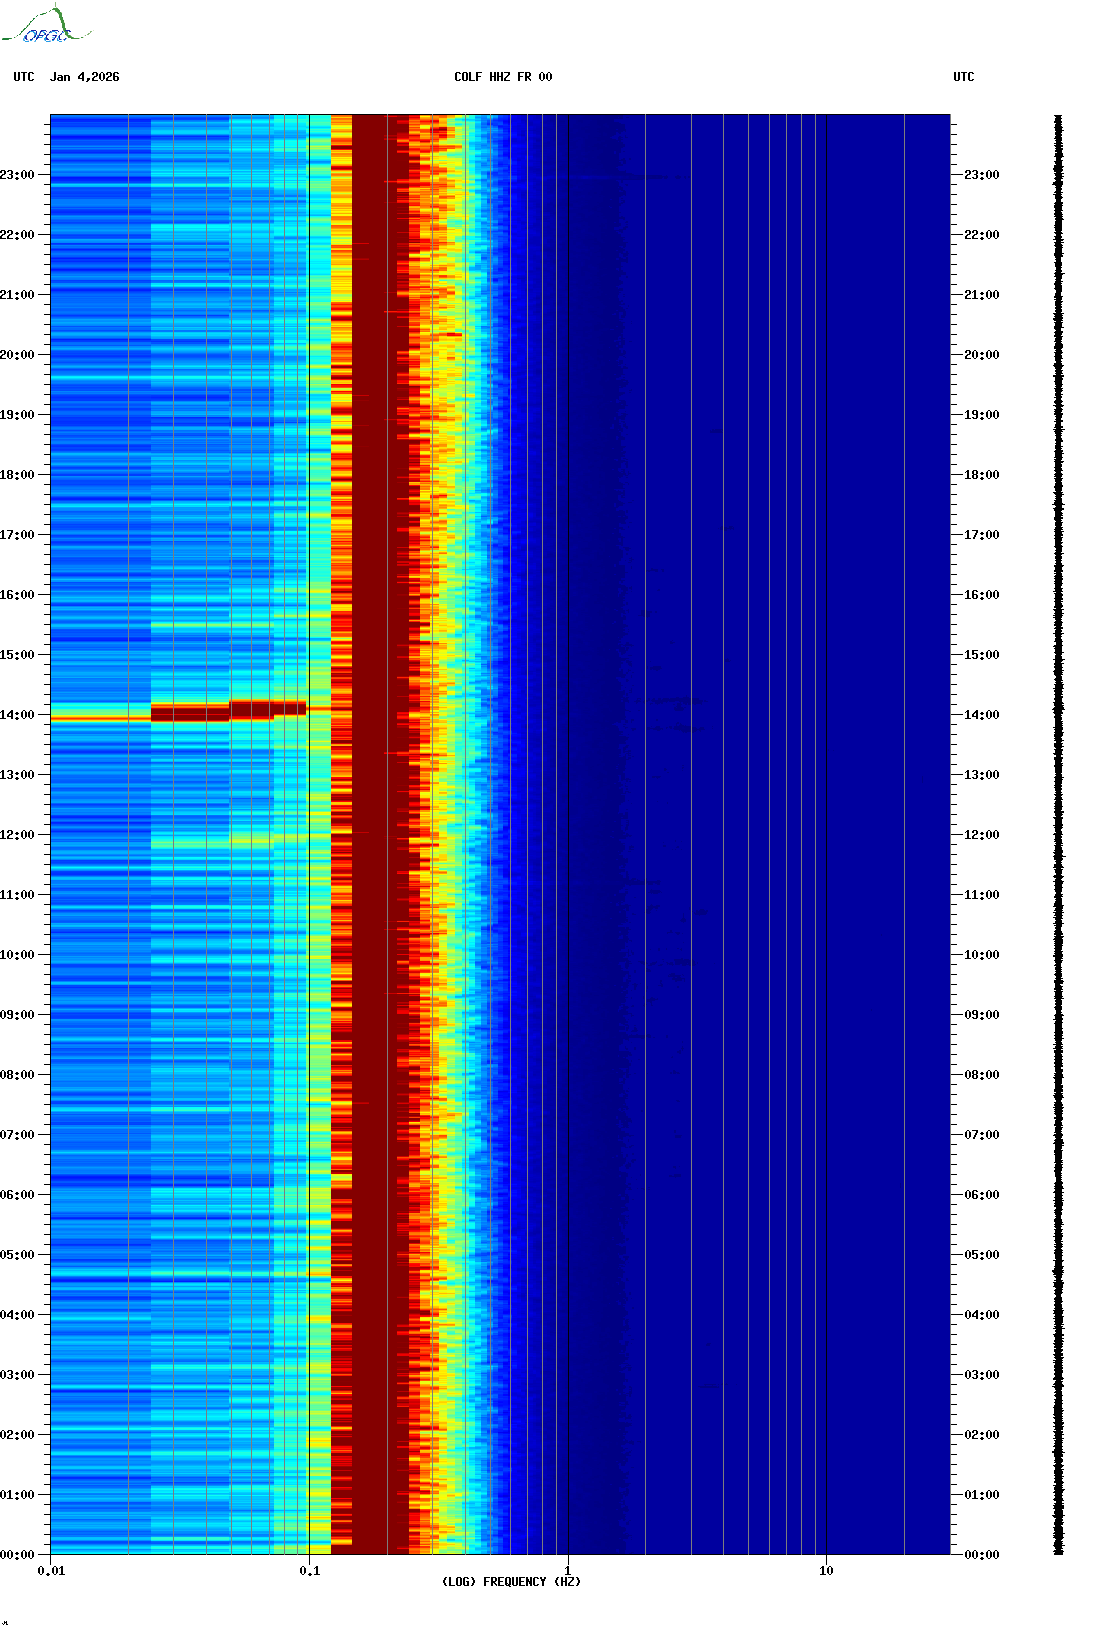Image resolution: width=1102 pixels, height=1634 pixels.
Task: Click the (LOG) FREQUENCY (HZ) axis title
Action: (x=511, y=1582)
